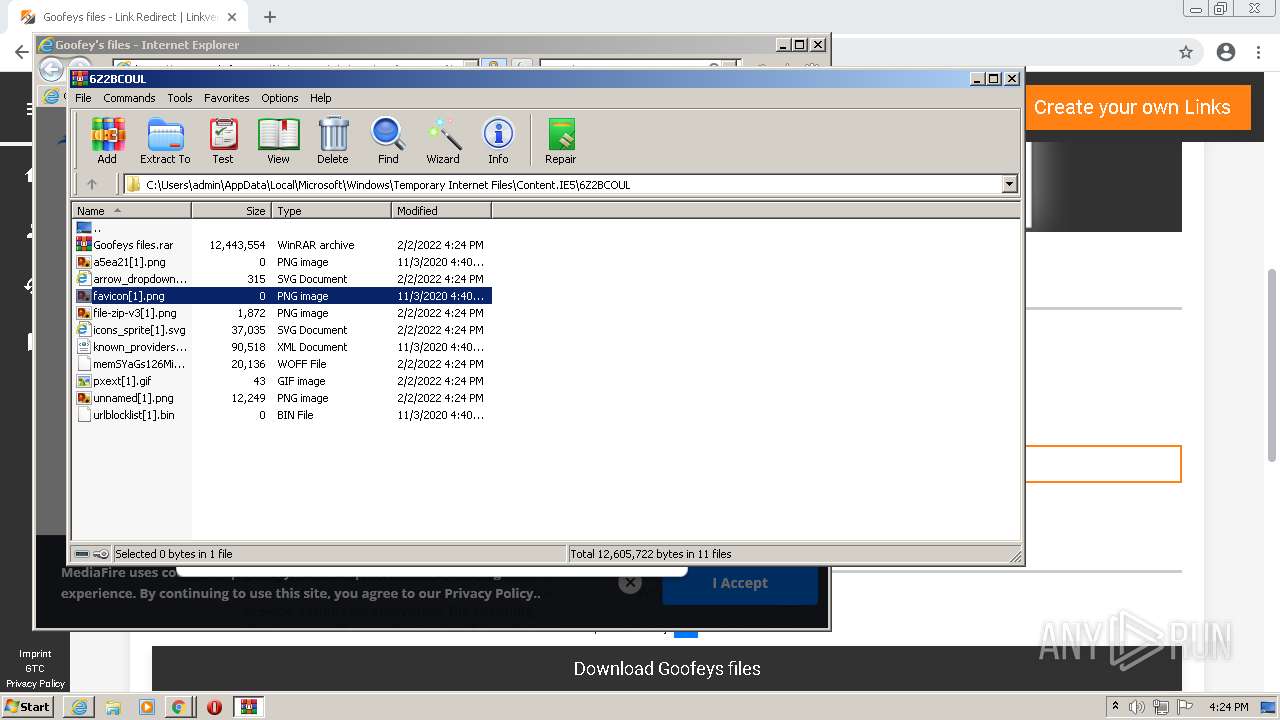Click media player taskbar icon
This screenshot has height=720, width=1280.
click(x=147, y=707)
